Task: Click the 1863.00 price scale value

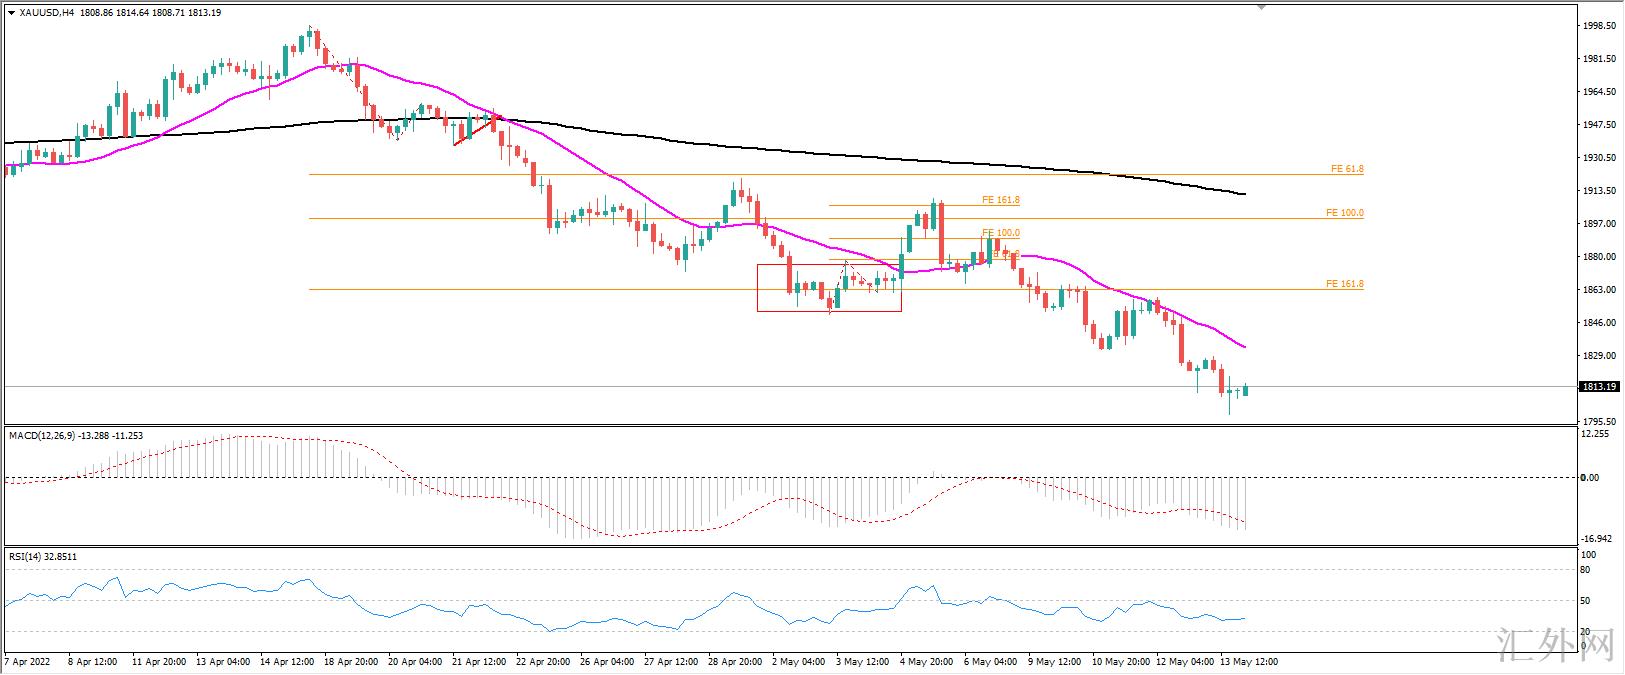Action: click(x=1596, y=290)
